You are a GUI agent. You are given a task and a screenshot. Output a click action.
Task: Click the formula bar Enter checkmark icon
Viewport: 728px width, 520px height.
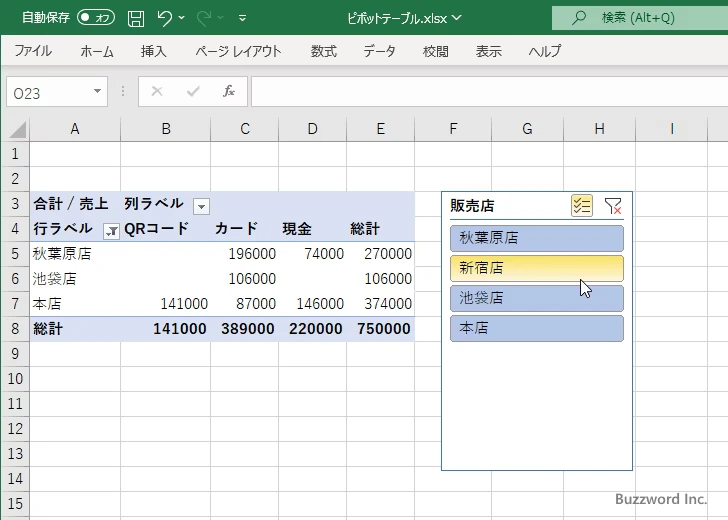coord(193,91)
